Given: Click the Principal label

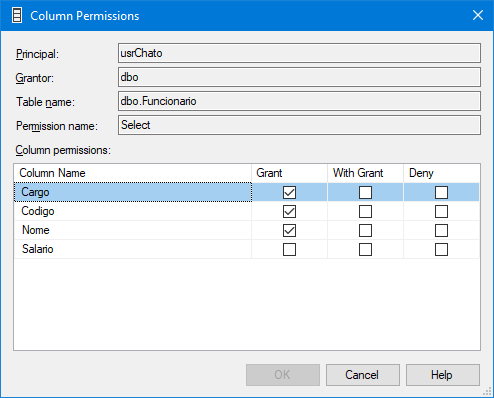Looking at the screenshot, I should pyautogui.click(x=37, y=54).
